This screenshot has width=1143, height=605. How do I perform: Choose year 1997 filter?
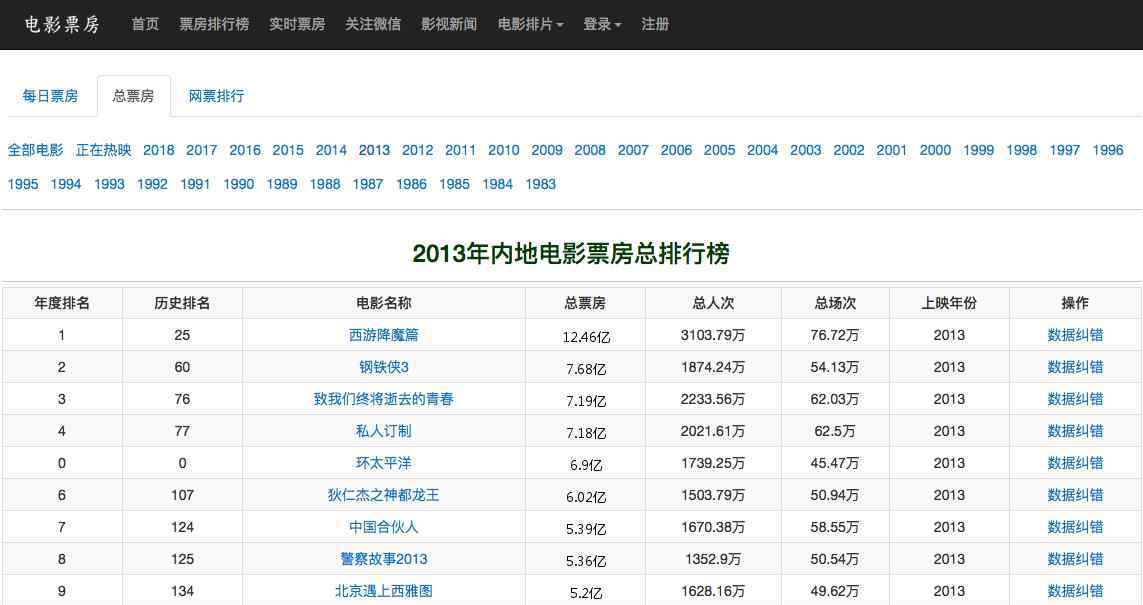(x=1064, y=150)
